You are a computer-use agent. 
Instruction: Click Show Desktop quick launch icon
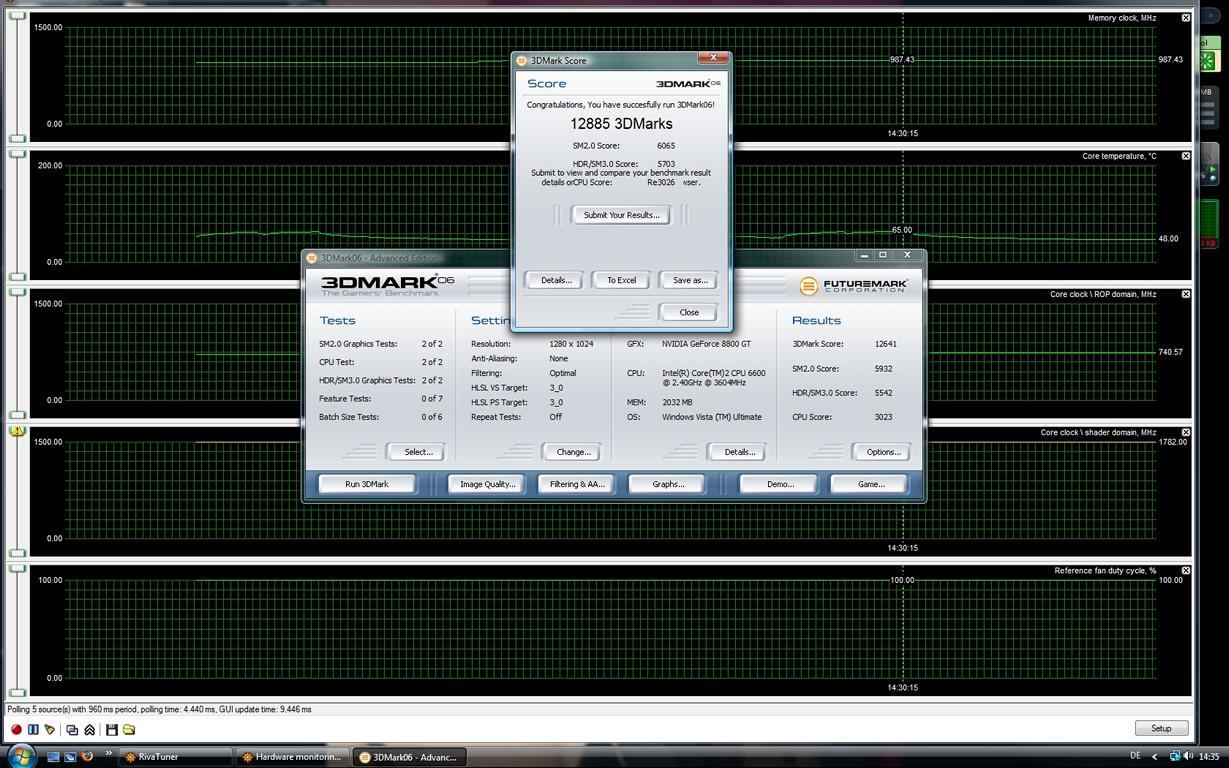[53, 757]
